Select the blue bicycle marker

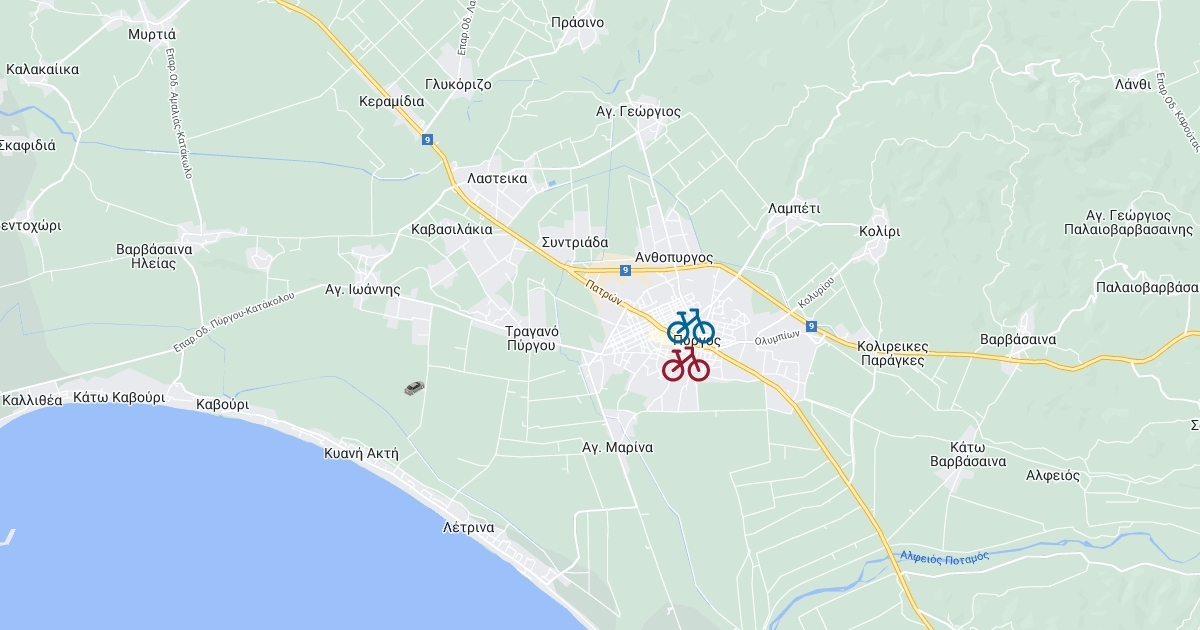click(691, 326)
